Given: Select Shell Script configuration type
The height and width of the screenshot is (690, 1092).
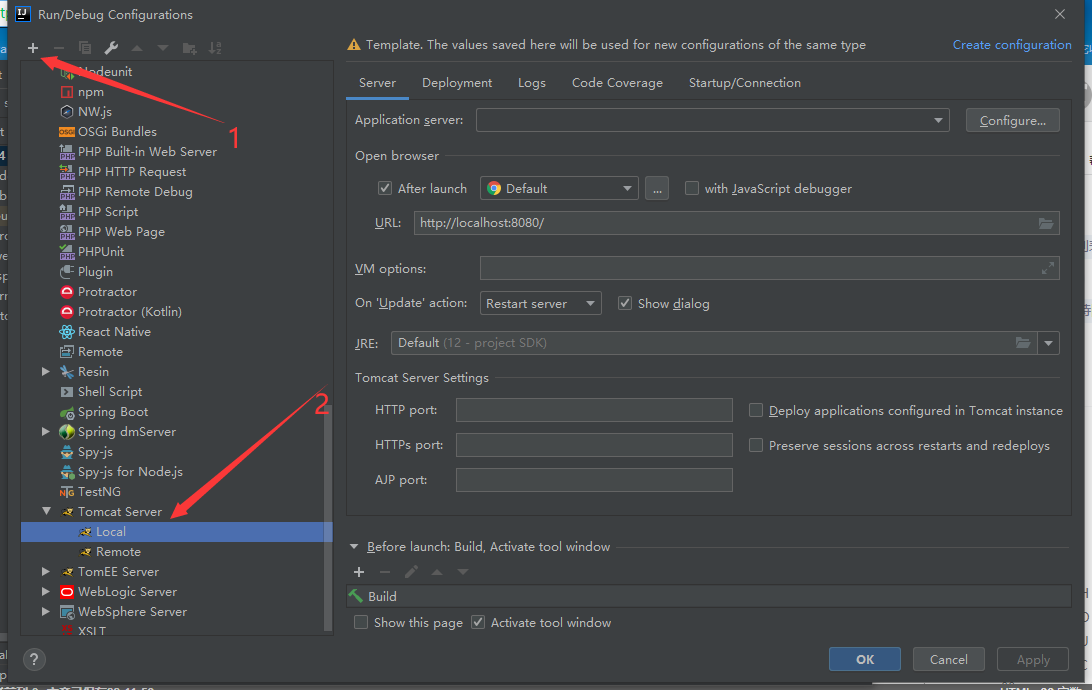Looking at the screenshot, I should (109, 392).
